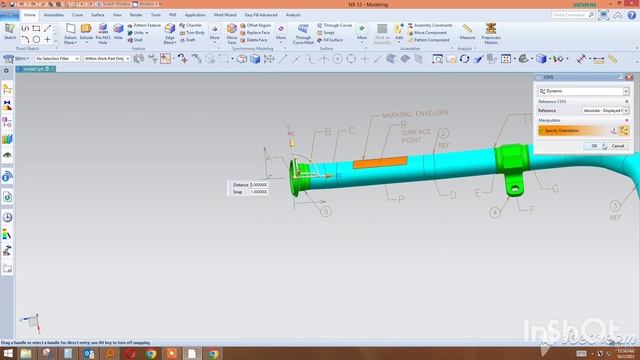The width and height of the screenshot is (640, 360).
Task: Click Through Curves command
Action: 335,25
